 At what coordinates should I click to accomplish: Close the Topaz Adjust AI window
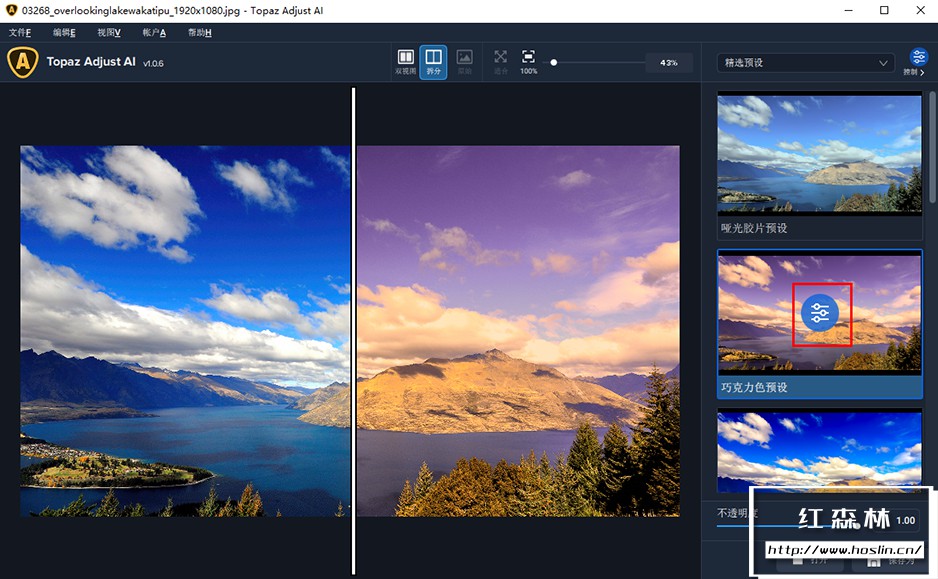click(x=921, y=10)
